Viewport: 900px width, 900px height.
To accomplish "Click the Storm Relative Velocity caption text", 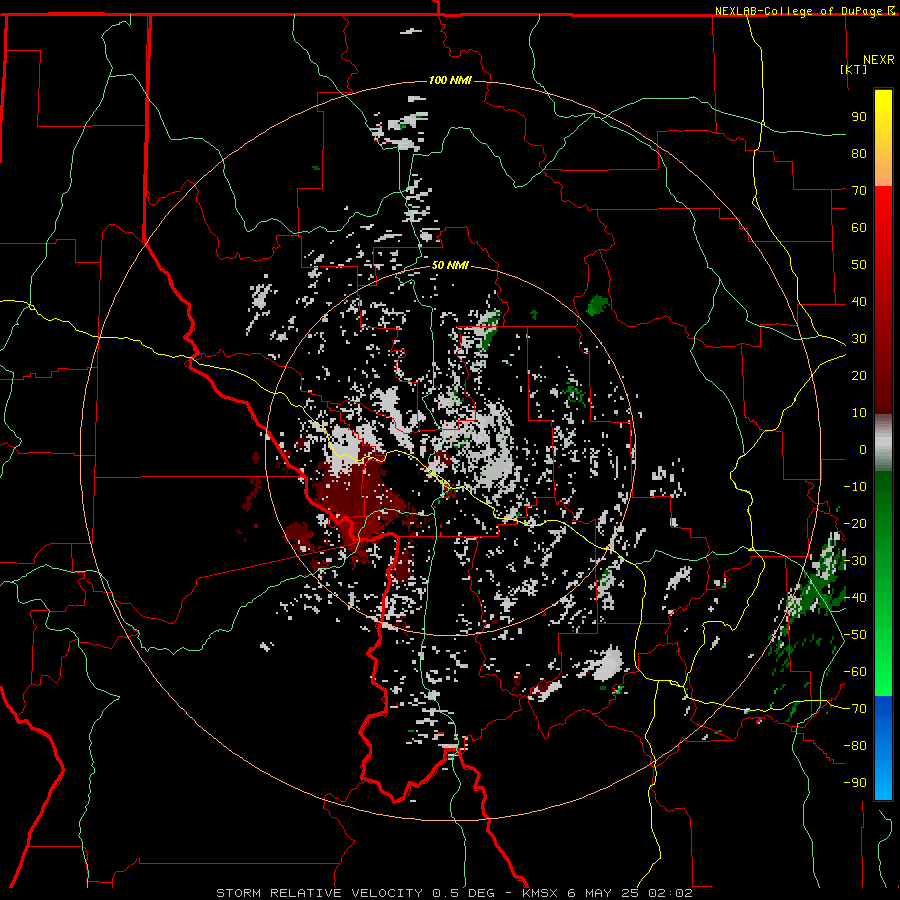I will click(454, 893).
